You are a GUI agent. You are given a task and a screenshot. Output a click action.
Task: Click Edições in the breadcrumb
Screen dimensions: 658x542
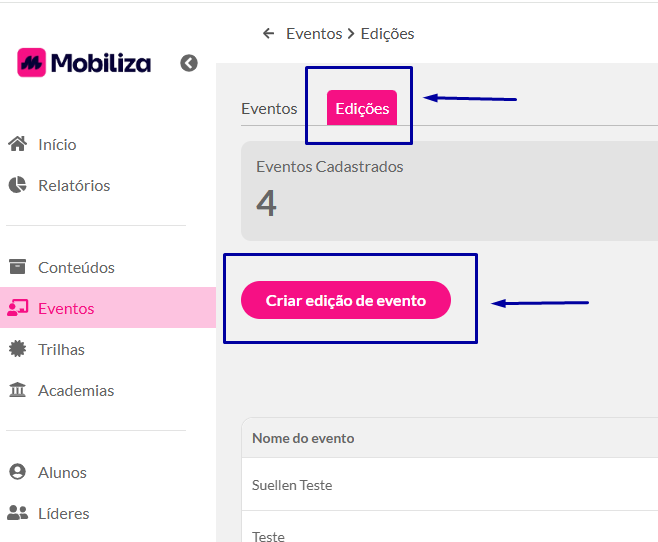tap(387, 34)
